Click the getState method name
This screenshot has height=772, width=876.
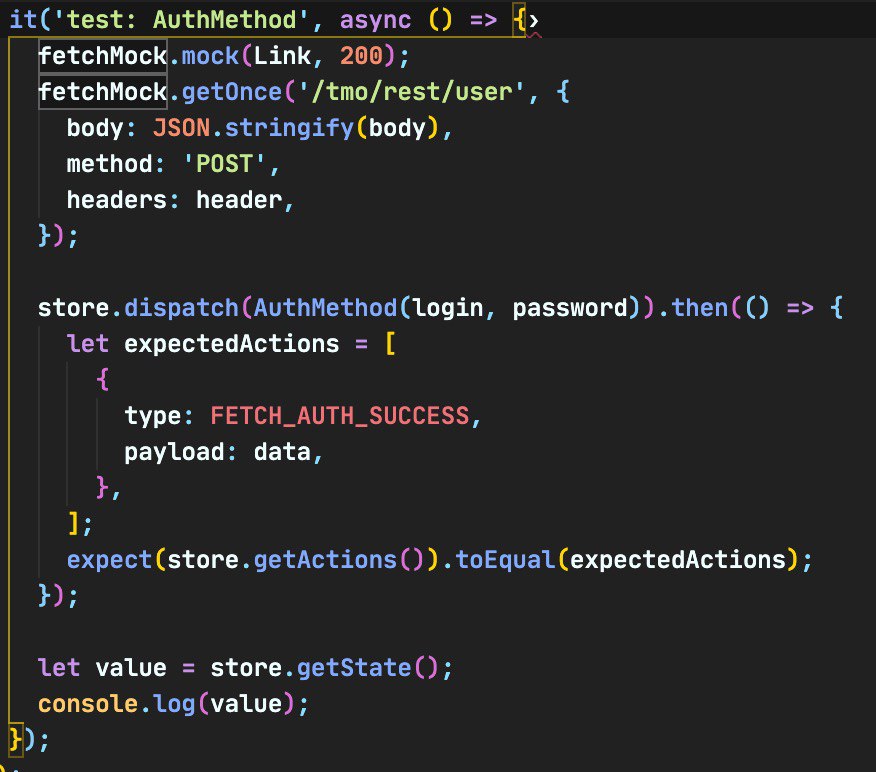tap(354, 668)
